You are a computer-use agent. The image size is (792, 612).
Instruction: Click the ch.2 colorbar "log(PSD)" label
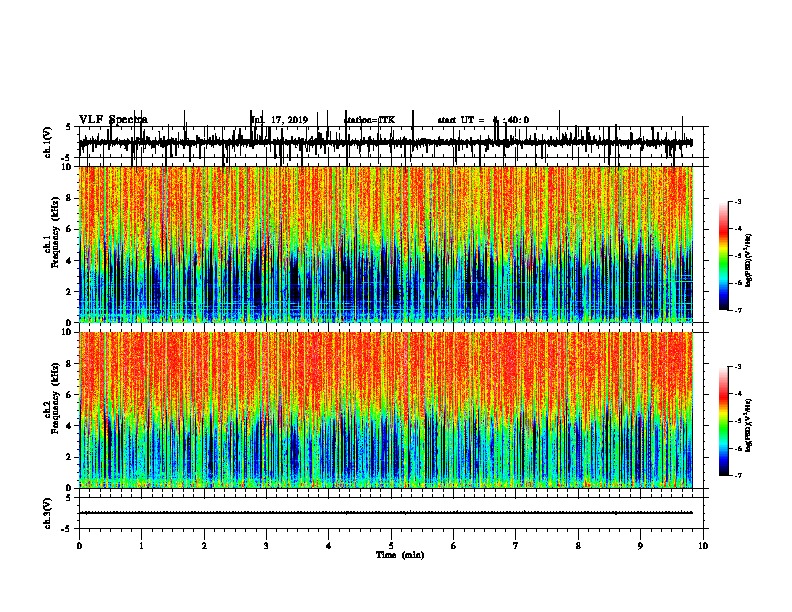click(x=748, y=425)
